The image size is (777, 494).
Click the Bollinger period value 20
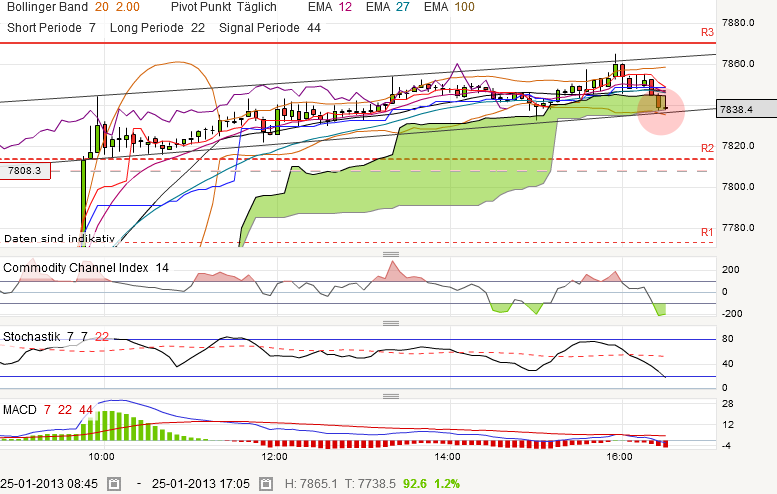102,7
